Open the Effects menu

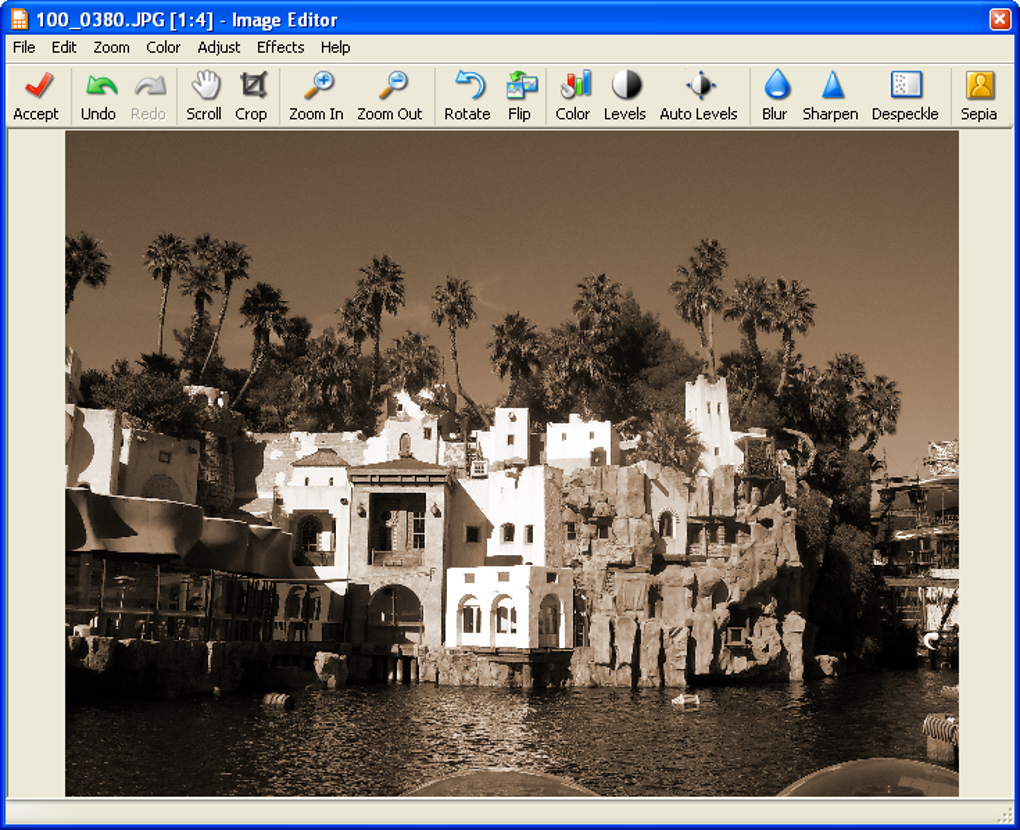tap(280, 47)
